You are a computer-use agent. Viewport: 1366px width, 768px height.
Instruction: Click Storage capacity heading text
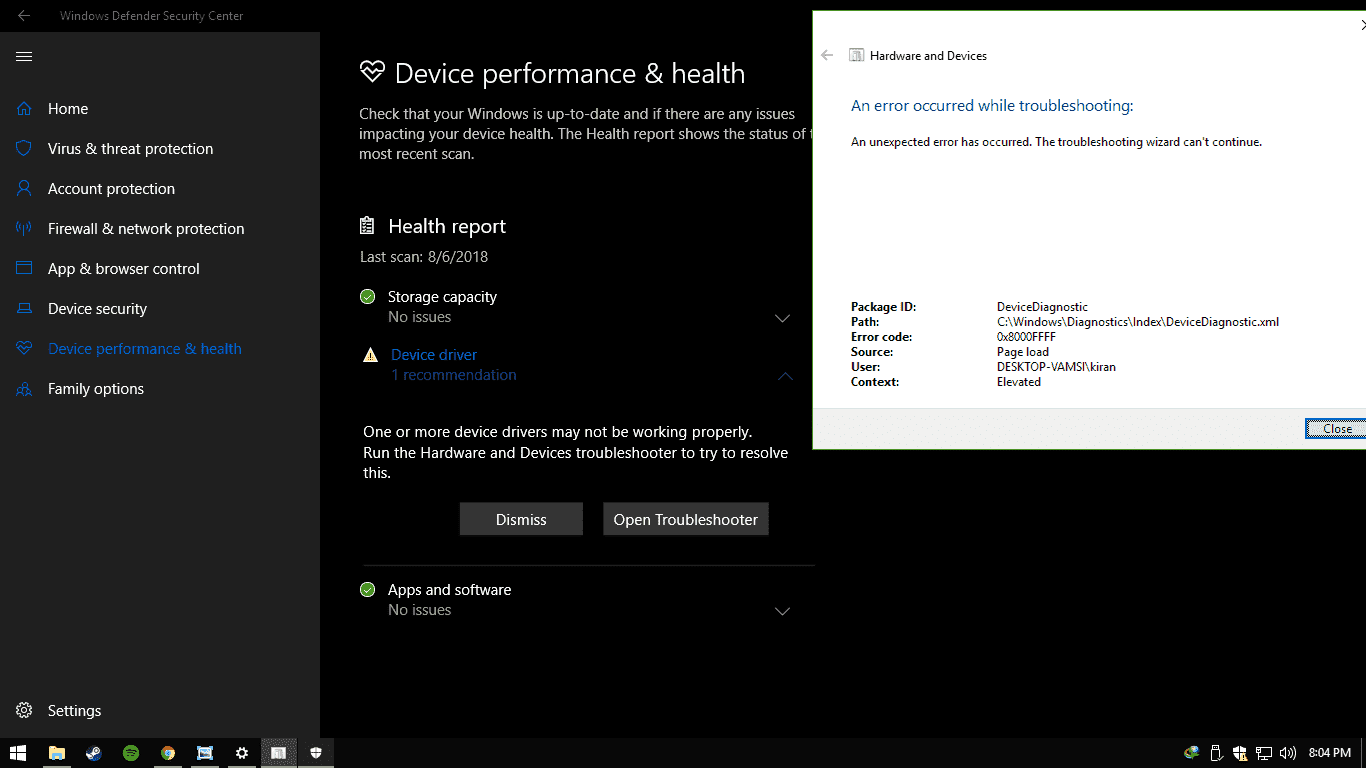(442, 297)
